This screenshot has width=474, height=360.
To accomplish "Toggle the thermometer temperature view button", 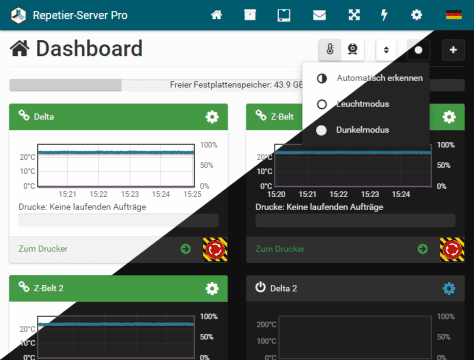I will point(330,50).
